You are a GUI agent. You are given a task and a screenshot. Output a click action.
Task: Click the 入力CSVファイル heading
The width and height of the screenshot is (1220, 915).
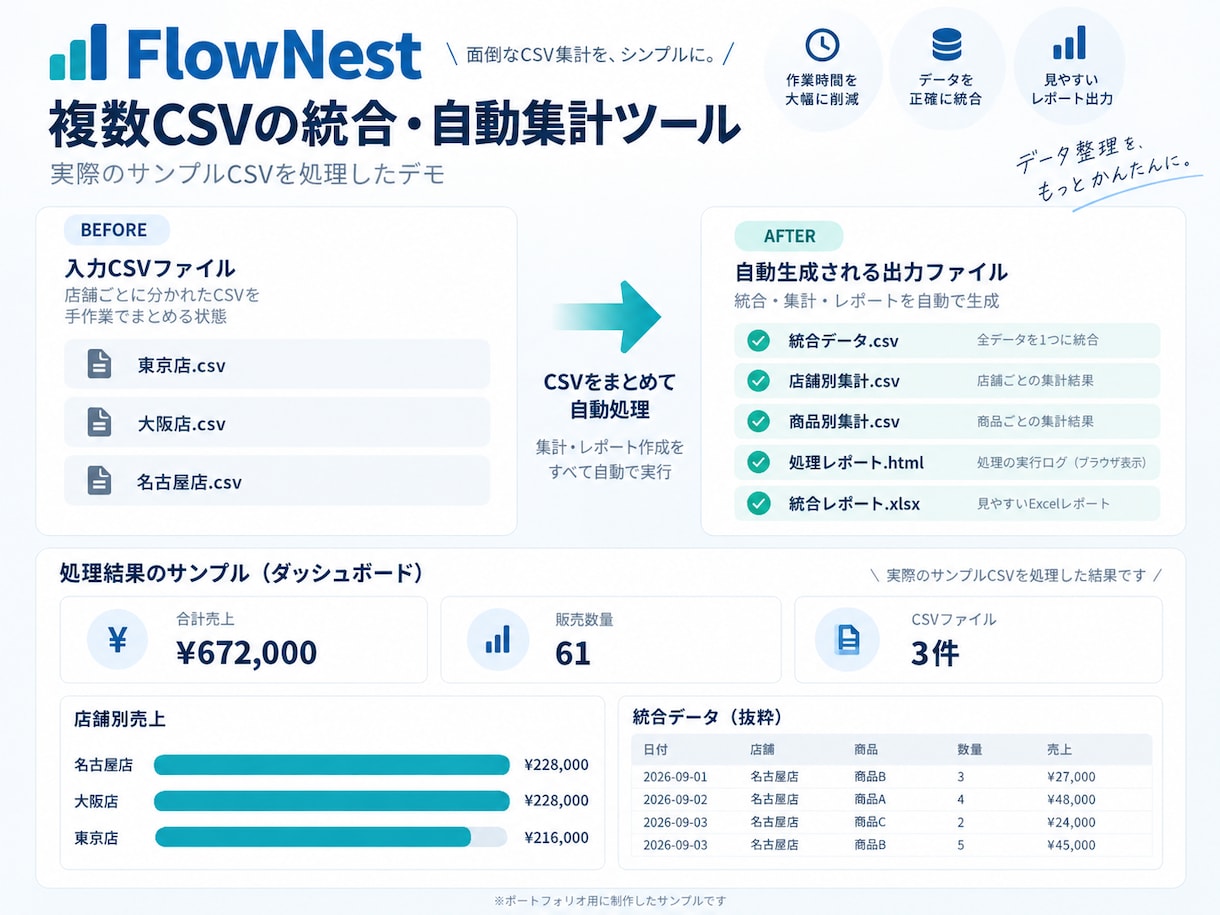point(150,268)
